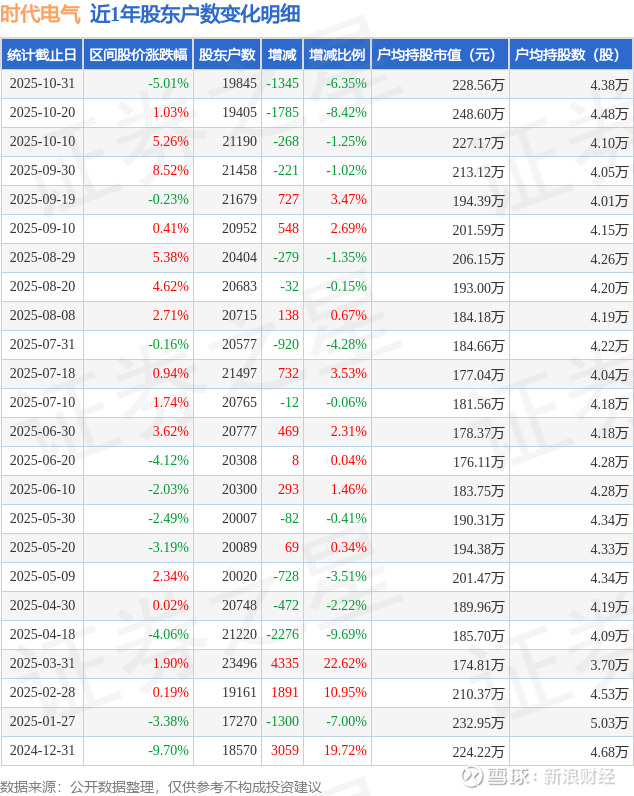Click the 时代电气 stock name title

[x=40, y=15]
